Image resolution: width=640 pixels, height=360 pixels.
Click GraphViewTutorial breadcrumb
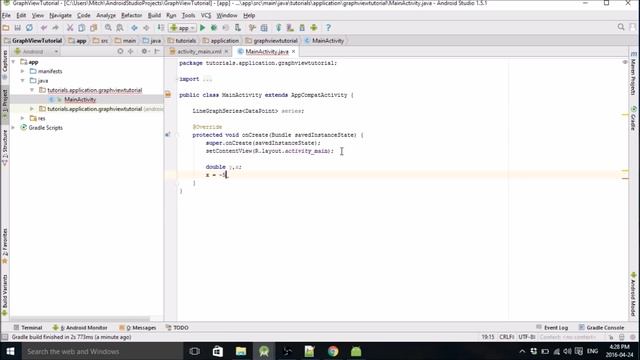pyautogui.click(x=33, y=41)
